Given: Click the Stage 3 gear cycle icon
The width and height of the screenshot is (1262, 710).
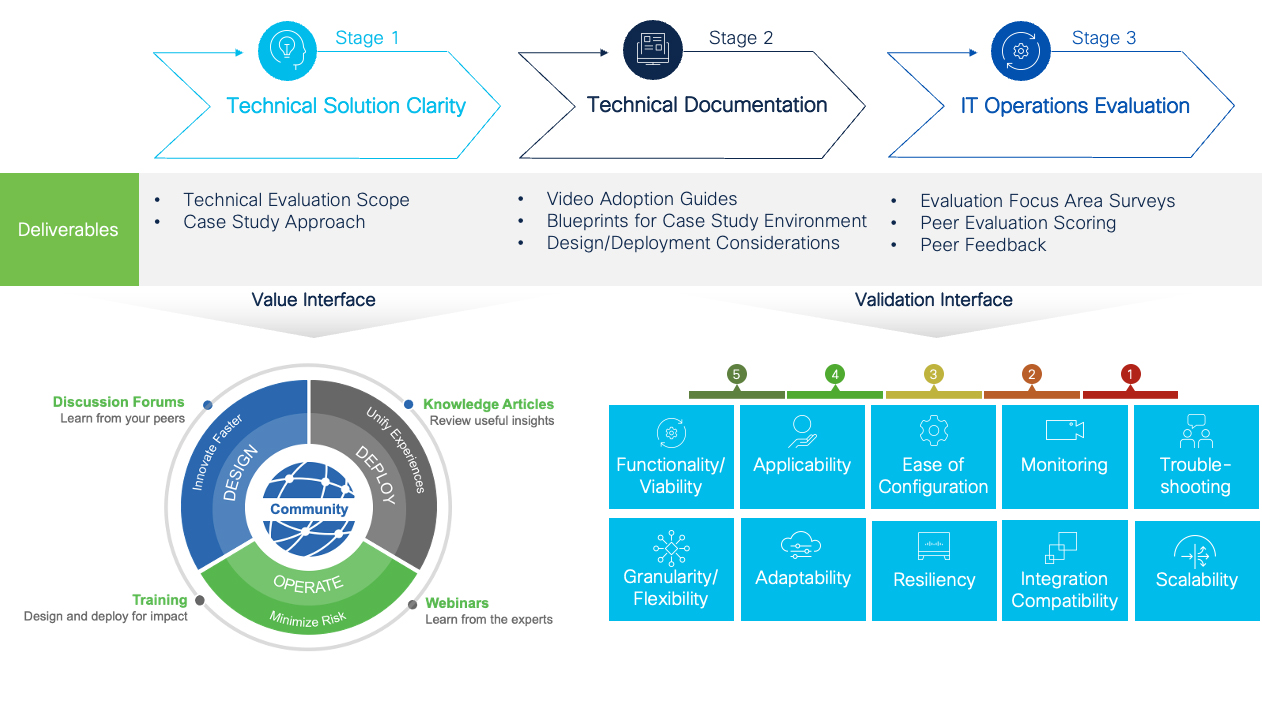Looking at the screenshot, I should (1020, 51).
